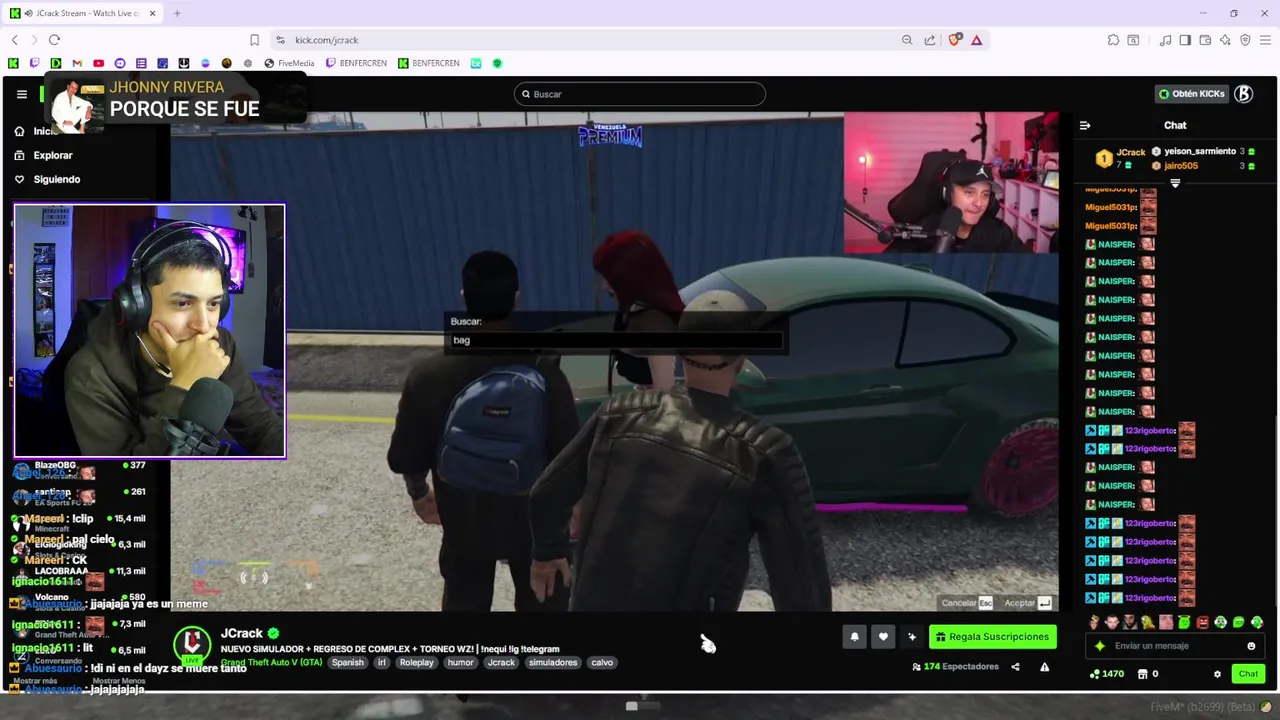Select the first quick emote above chat input
Viewport: 1280px width, 720px height.
tap(1094, 622)
